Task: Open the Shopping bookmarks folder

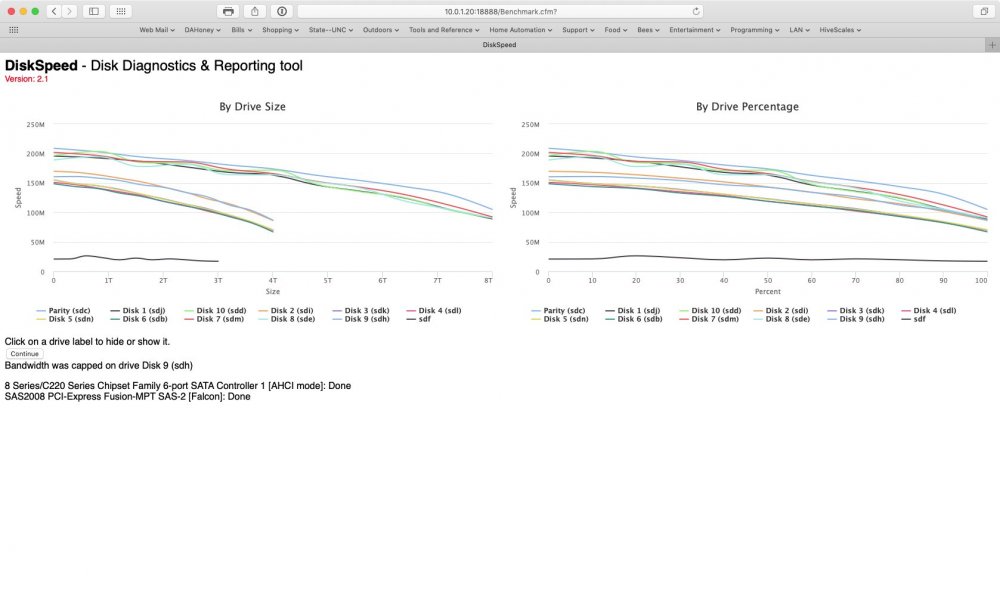Action: [280, 30]
